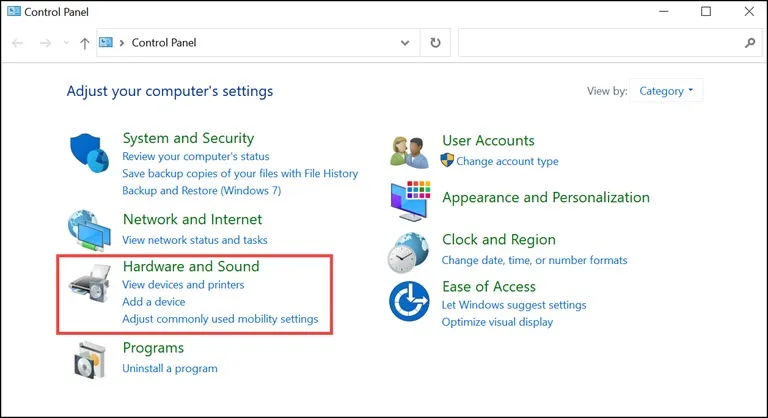Open Save backup copies with File History
The image size is (768, 418).
[x=240, y=173]
